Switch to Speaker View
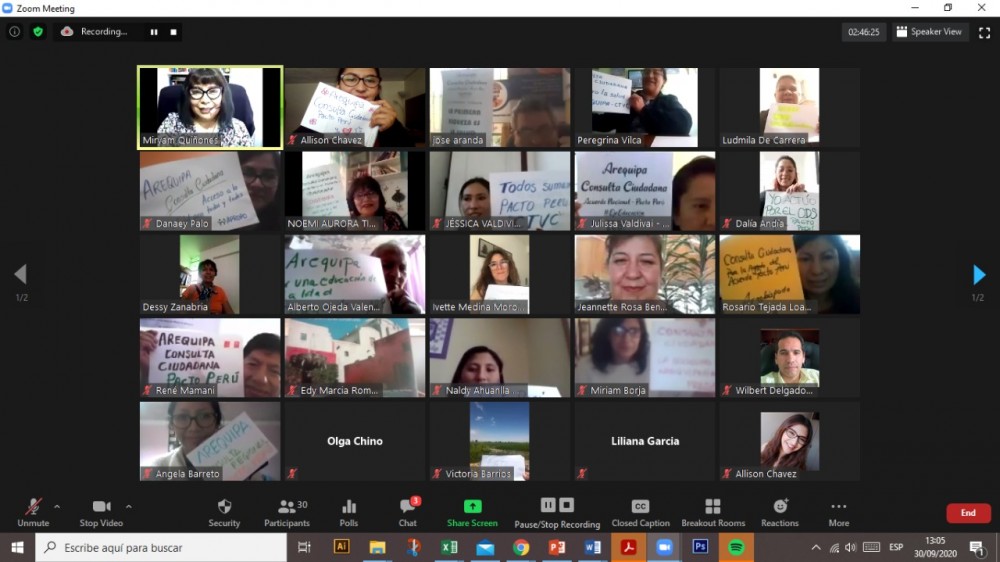 [929, 32]
